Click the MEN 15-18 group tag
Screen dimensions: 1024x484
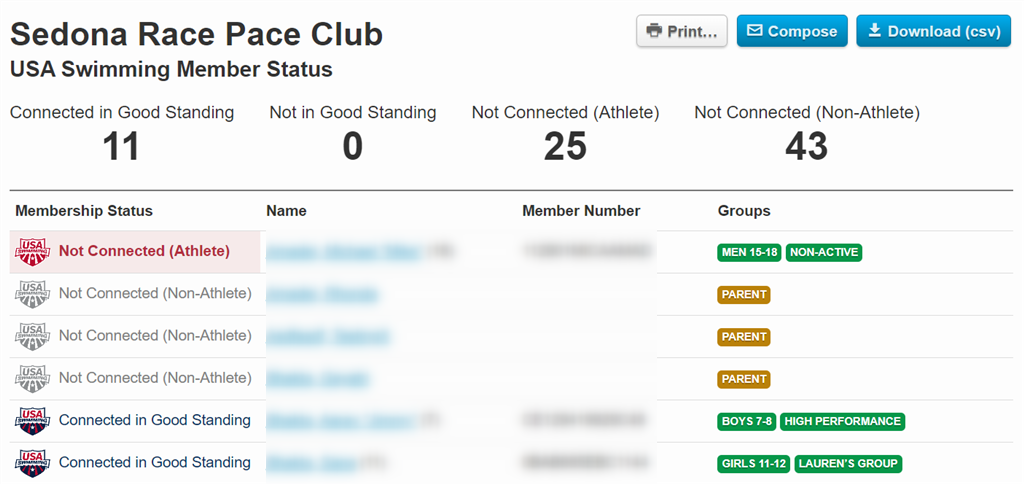(750, 253)
